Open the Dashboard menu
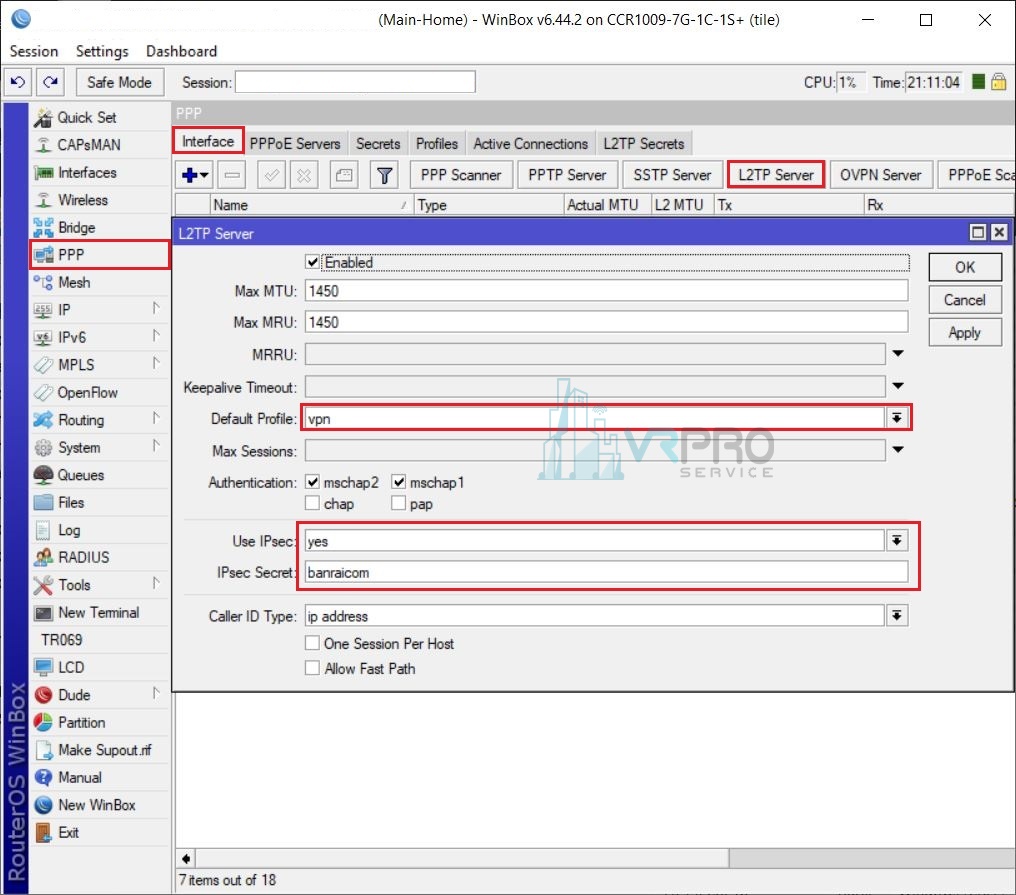Screen dimensions: 1016x895 point(181,51)
